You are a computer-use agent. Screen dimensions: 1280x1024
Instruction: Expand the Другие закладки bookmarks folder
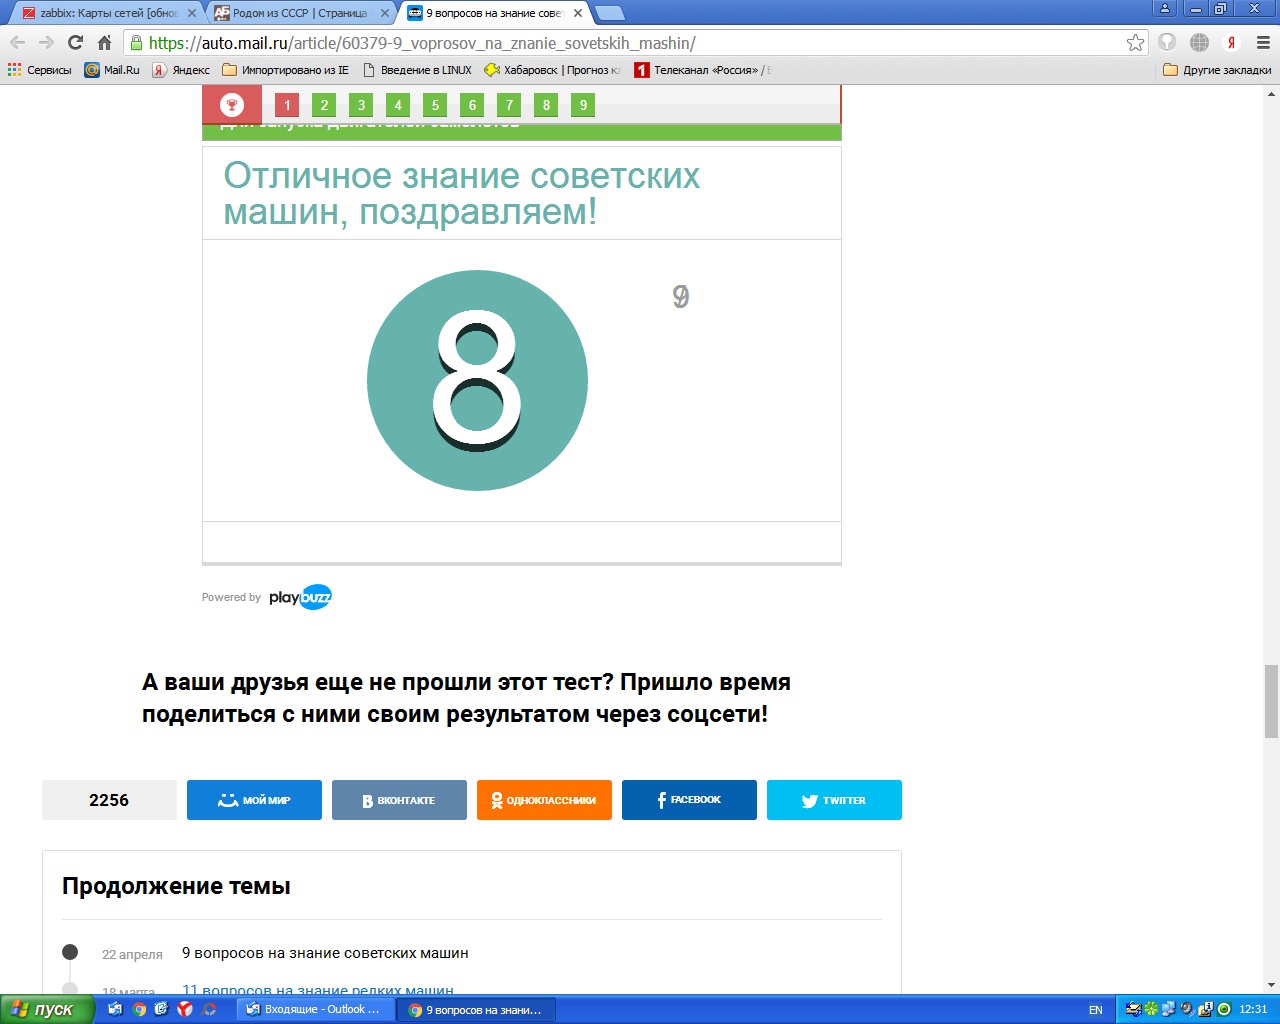pyautogui.click(x=1217, y=70)
